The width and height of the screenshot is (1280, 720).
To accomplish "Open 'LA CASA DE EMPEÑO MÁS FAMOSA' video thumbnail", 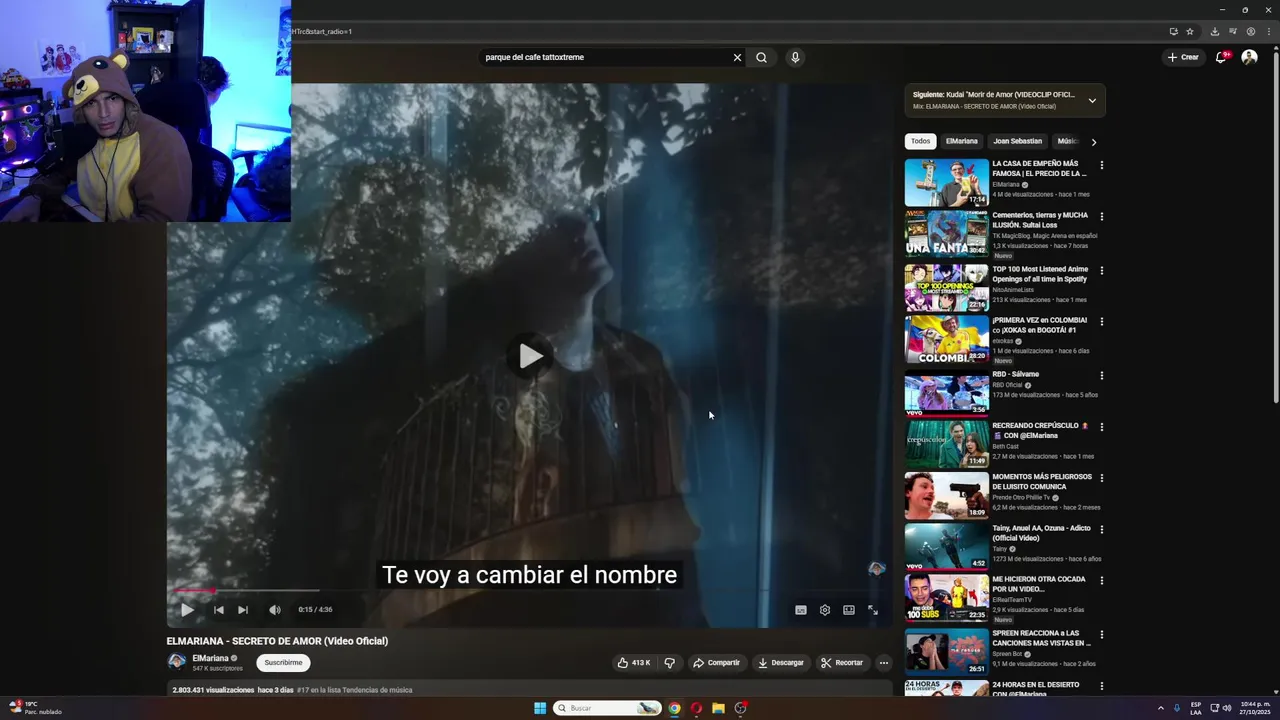I will point(946,182).
